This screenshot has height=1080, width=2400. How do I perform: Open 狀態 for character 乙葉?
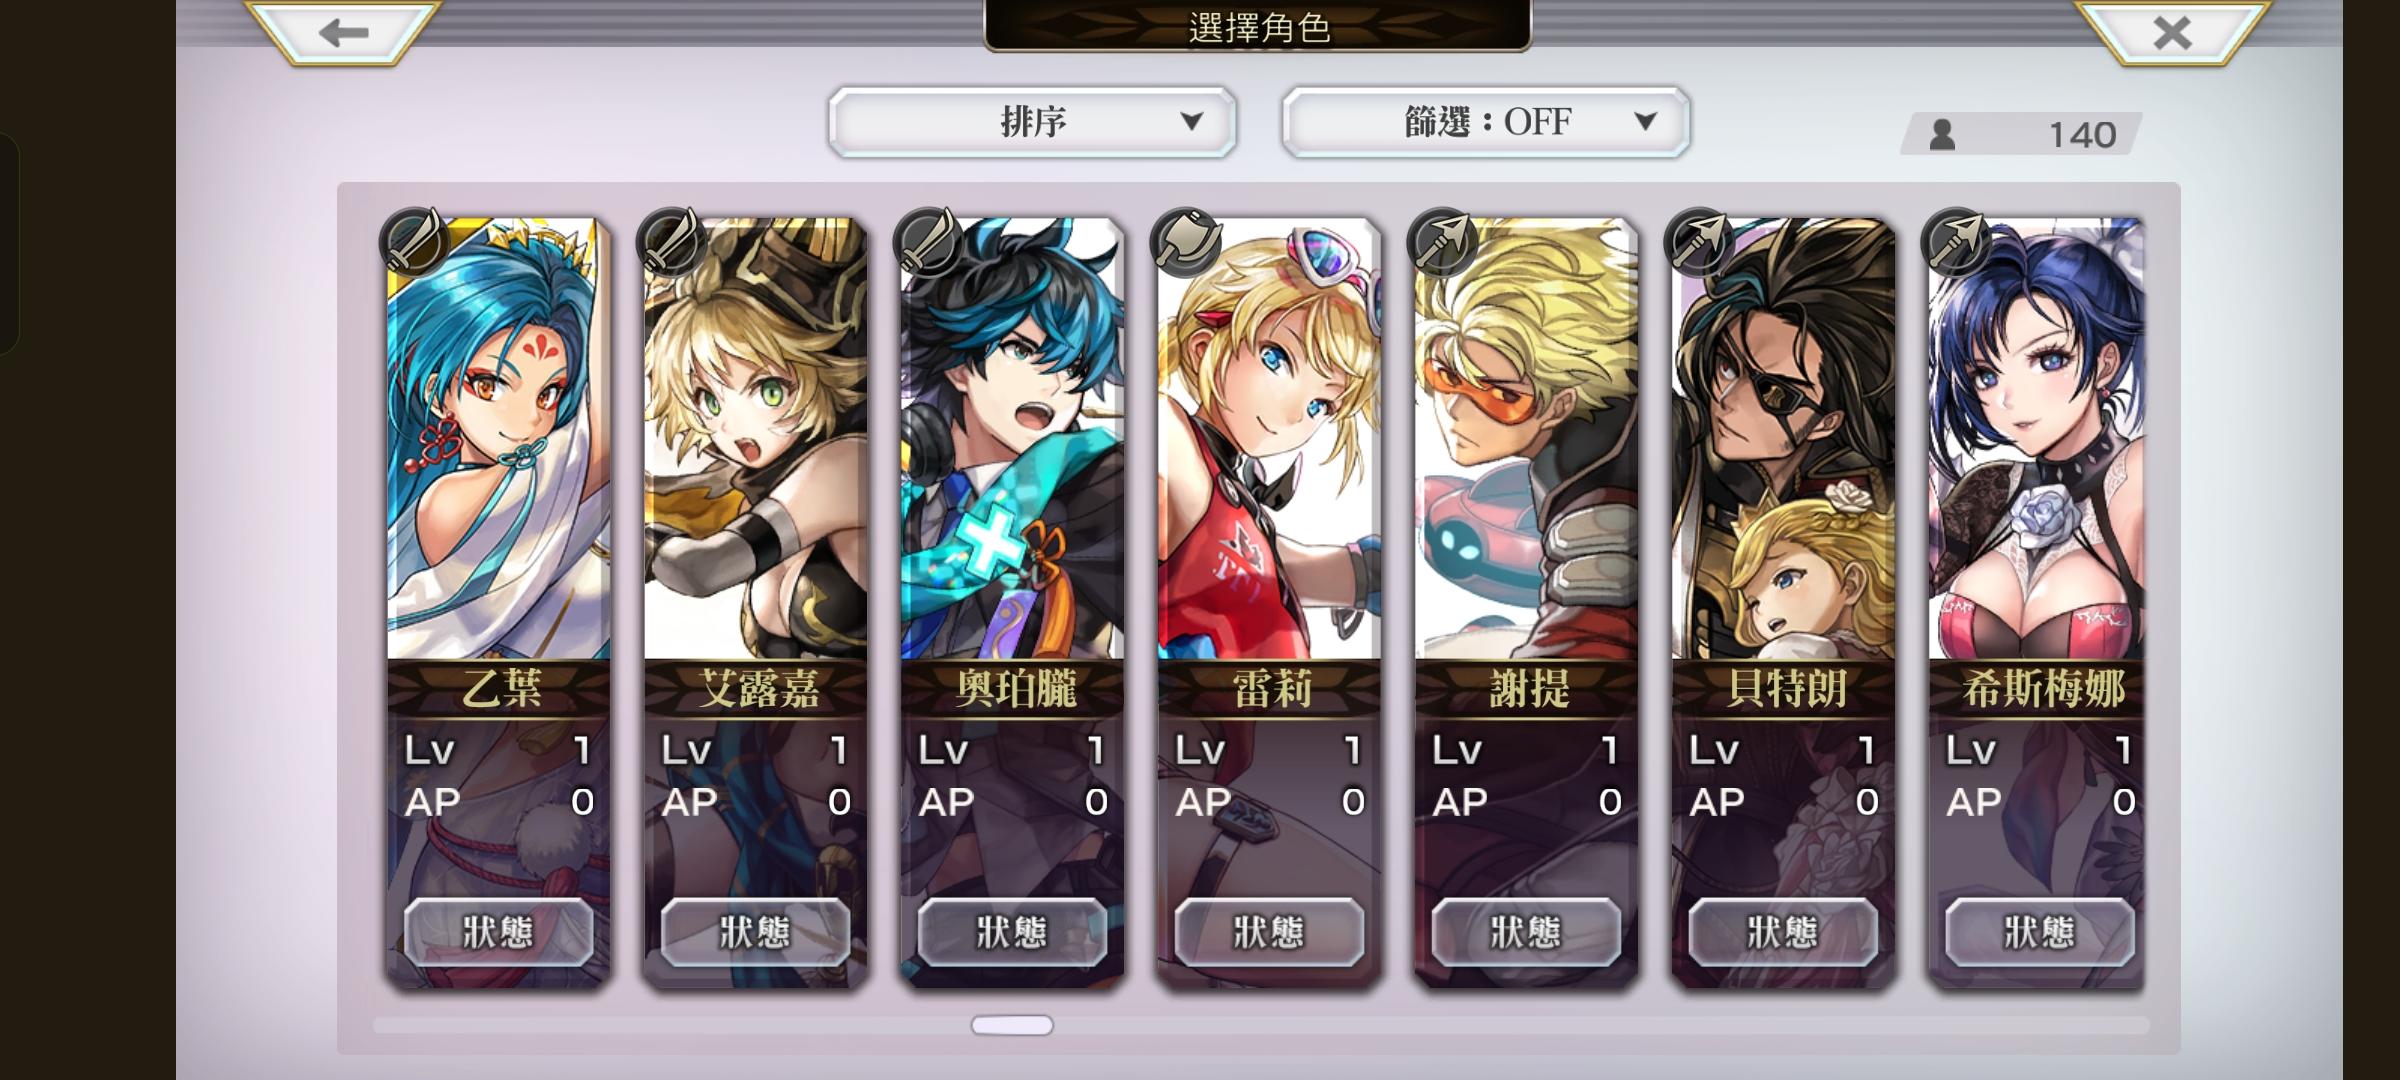(498, 932)
